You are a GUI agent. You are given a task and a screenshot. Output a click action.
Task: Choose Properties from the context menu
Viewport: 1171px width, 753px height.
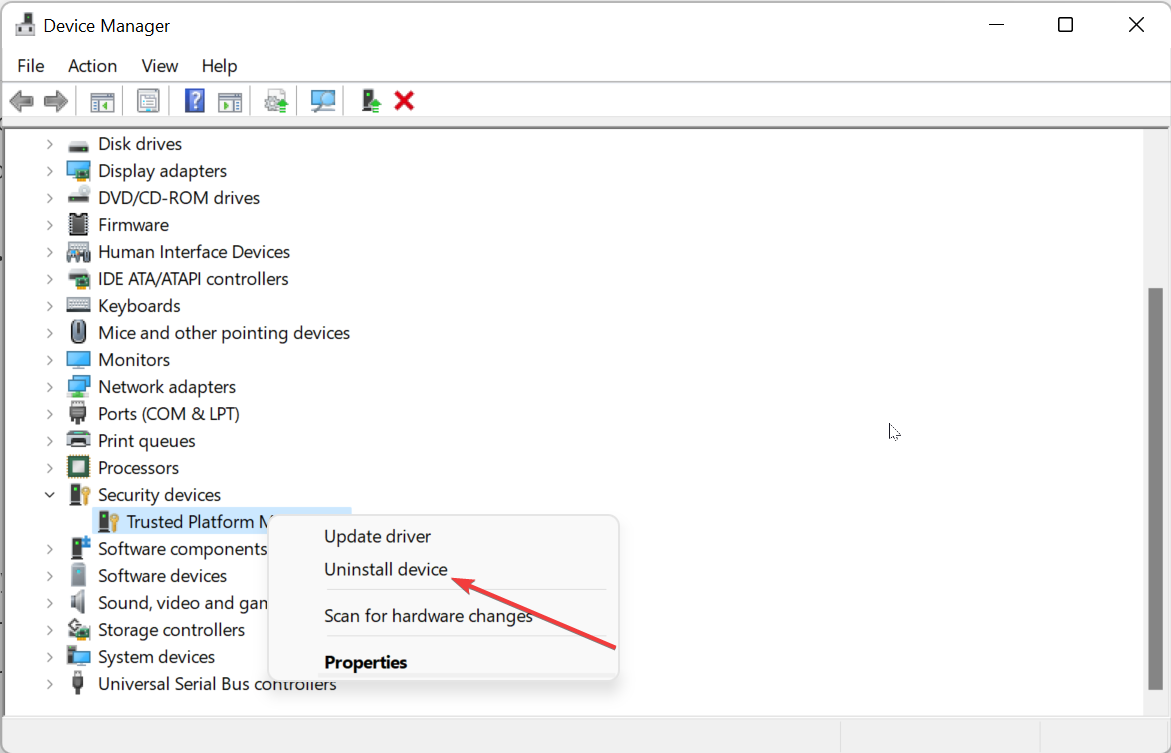coord(365,663)
